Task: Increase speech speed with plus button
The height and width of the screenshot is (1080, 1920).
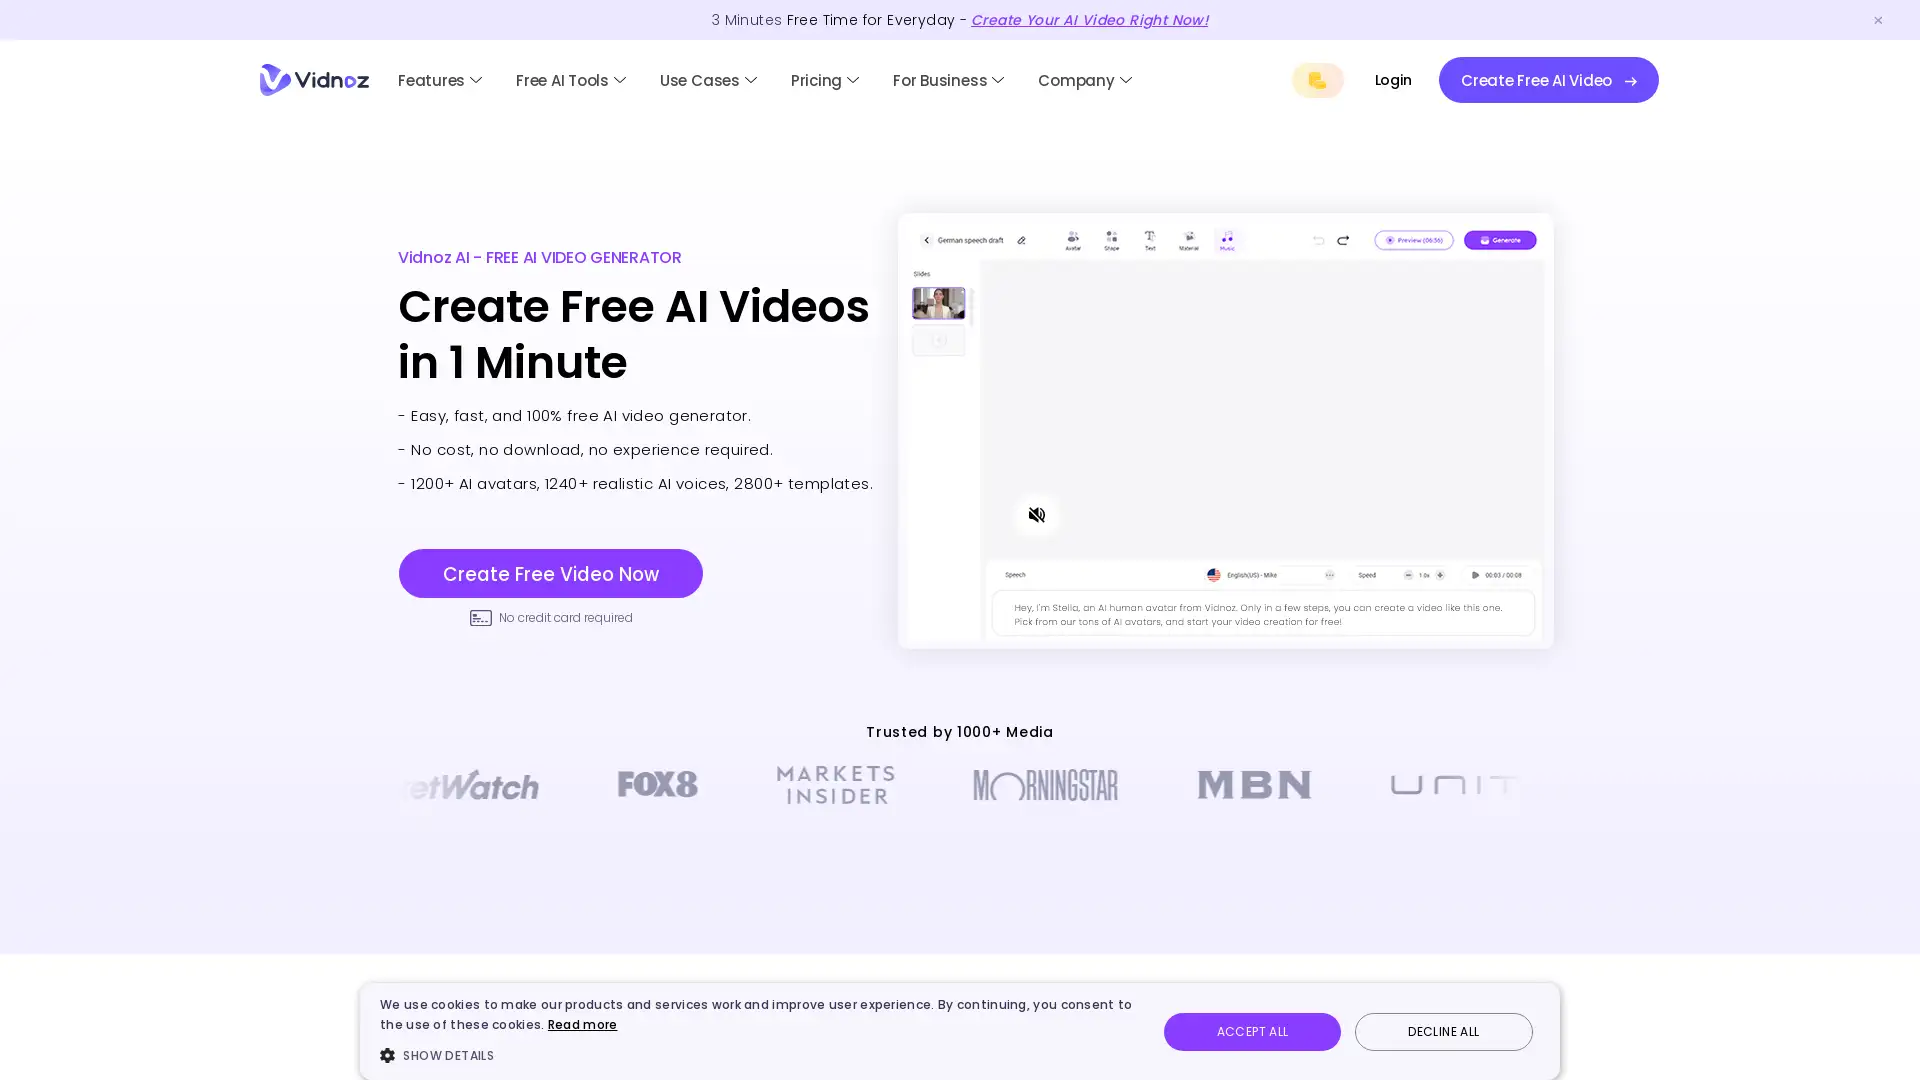Action: coord(1440,575)
